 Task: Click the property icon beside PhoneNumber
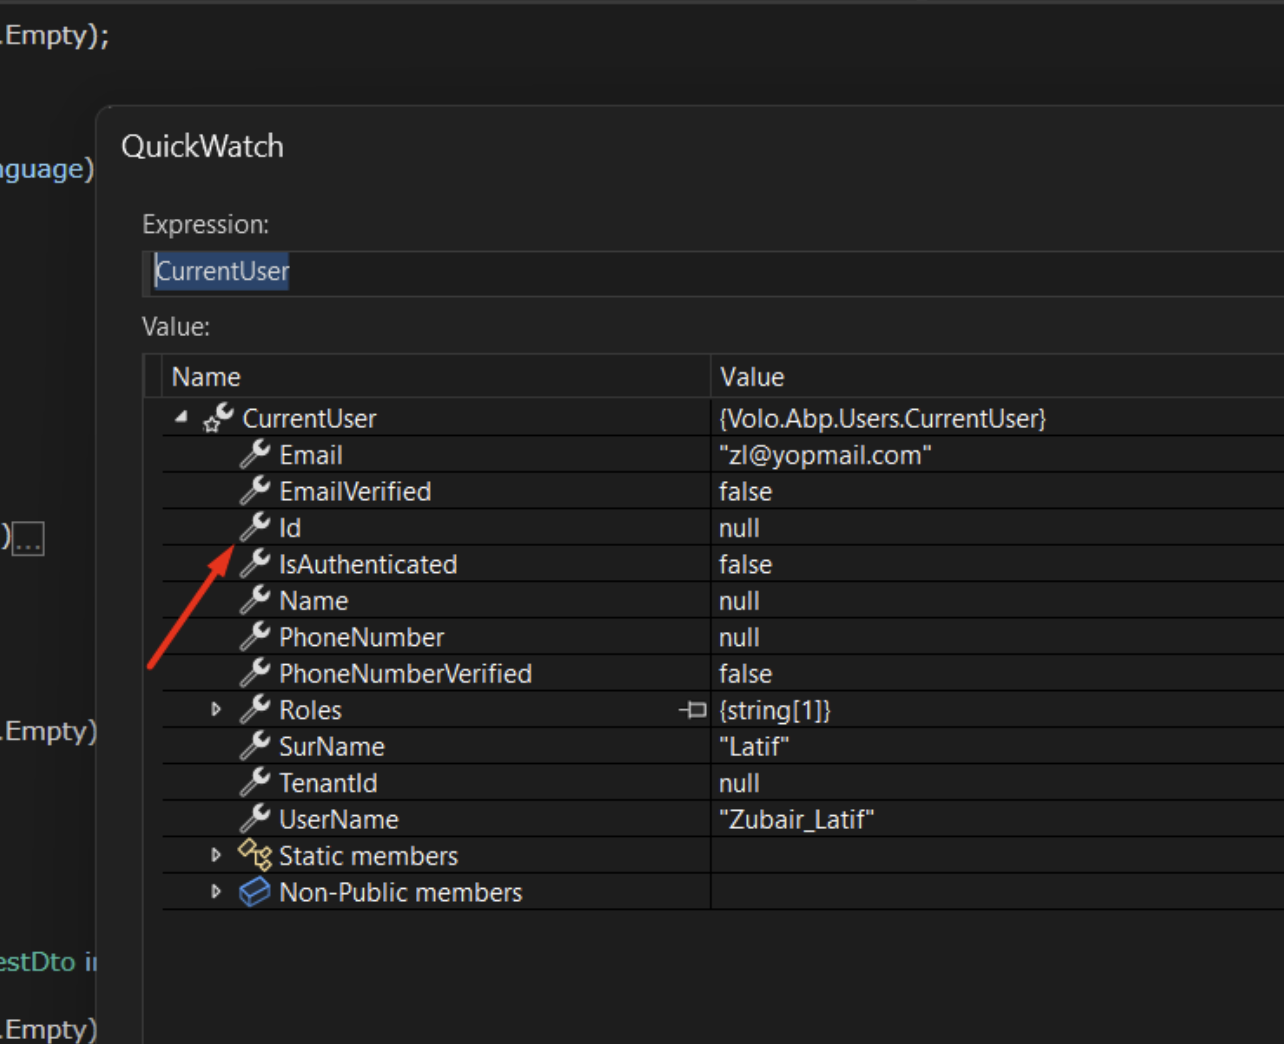click(255, 637)
